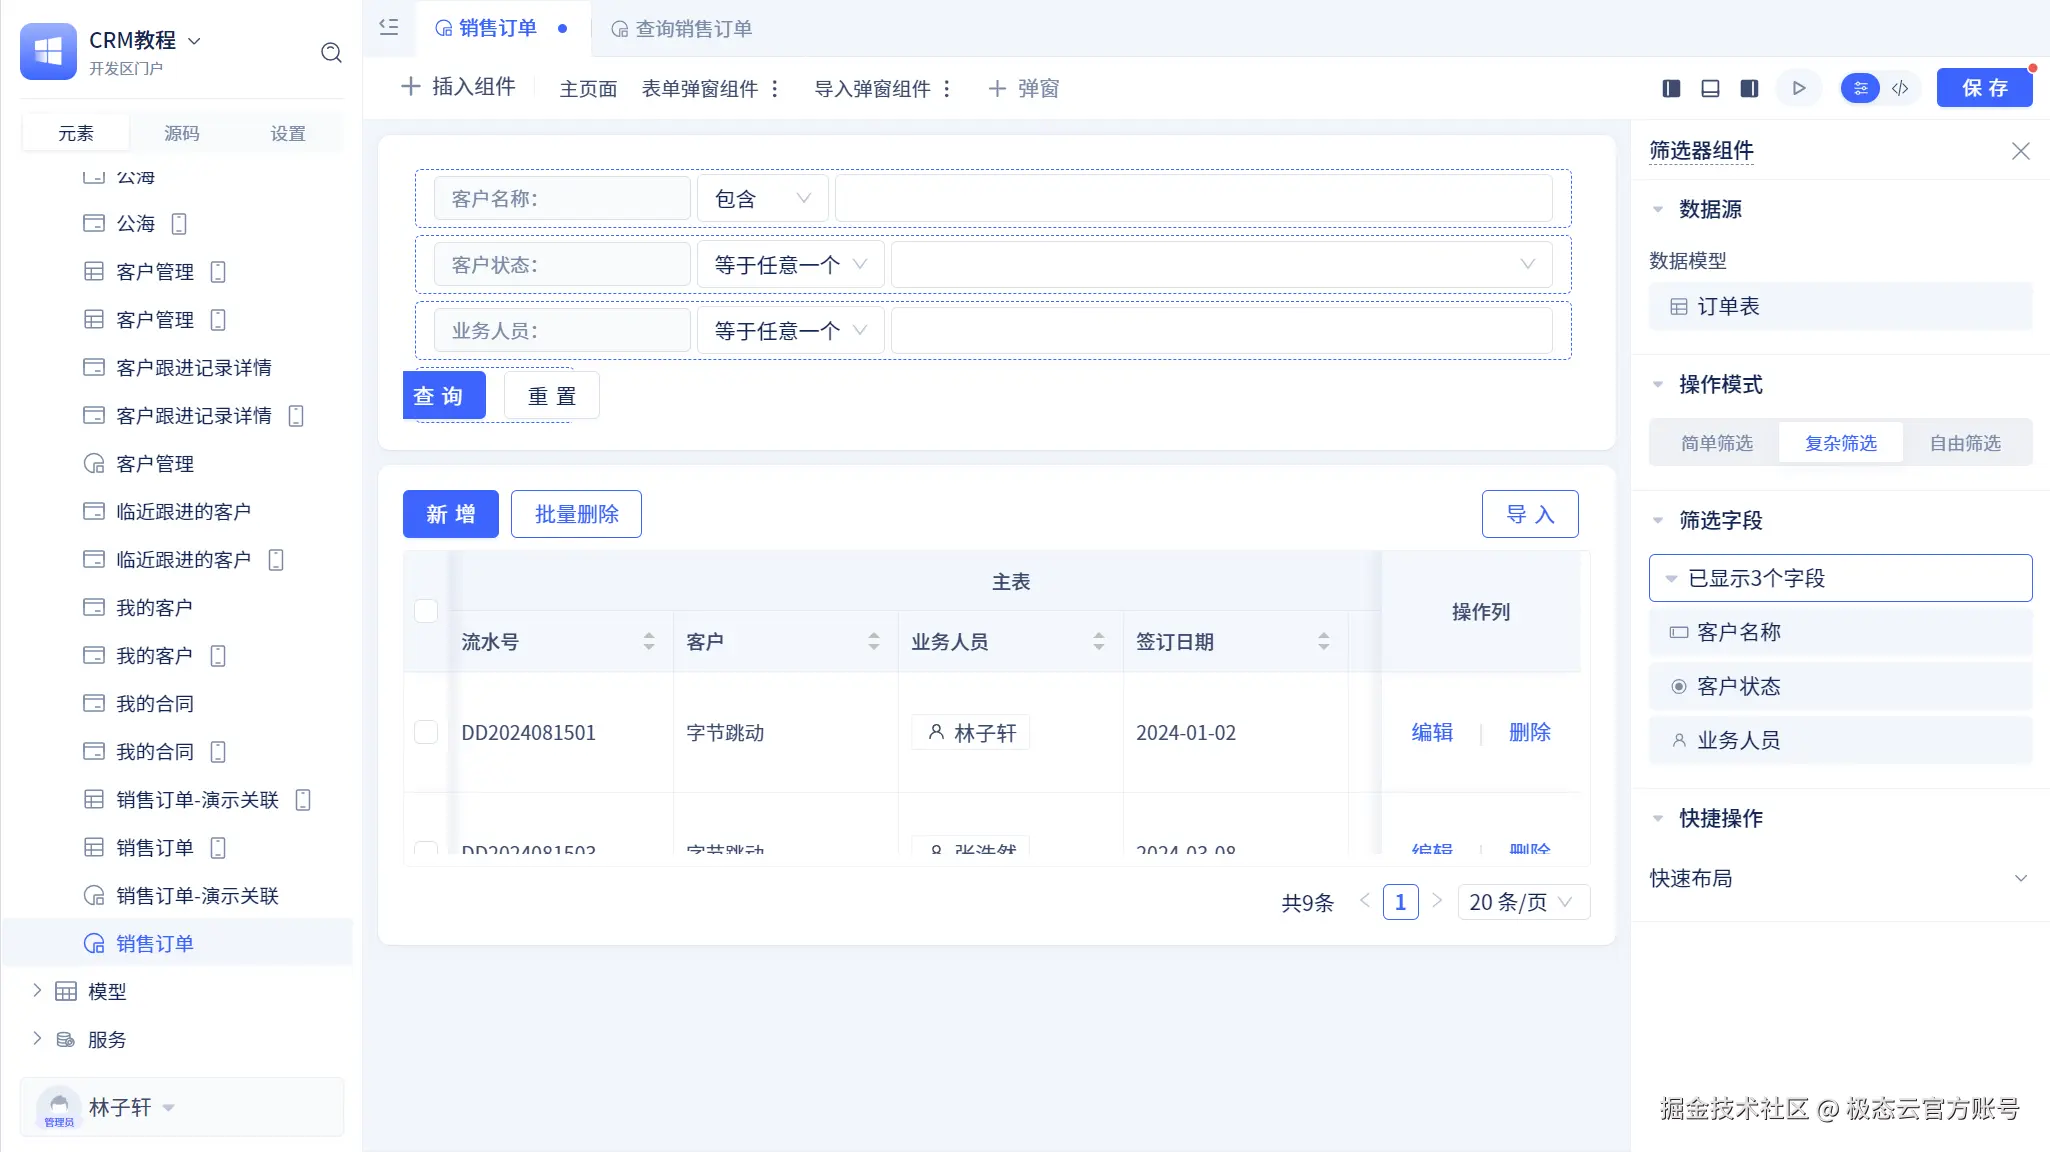This screenshot has height=1152, width=2050.
Task: Select the 客户名称 filter field
Action: coord(1840,632)
